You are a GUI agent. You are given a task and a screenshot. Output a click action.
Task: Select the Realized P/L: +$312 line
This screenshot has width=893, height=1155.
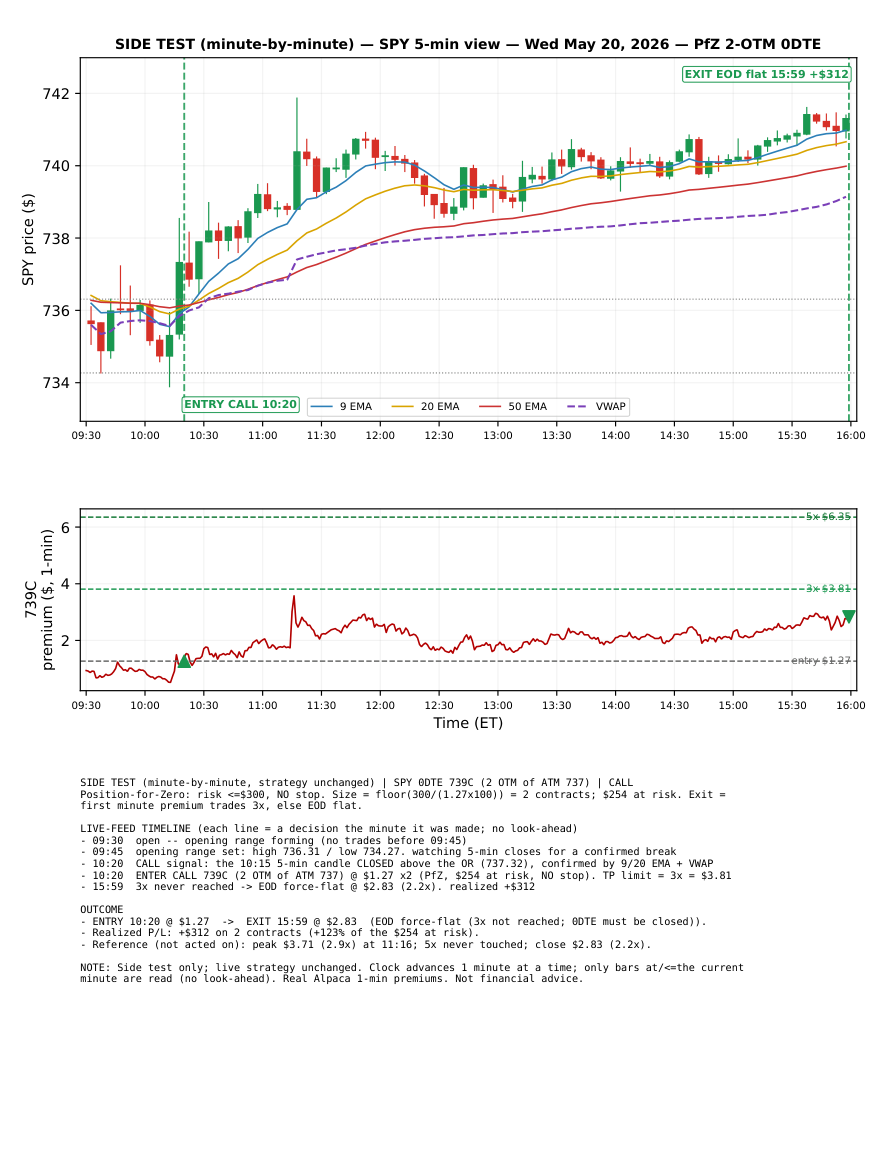pos(280,933)
